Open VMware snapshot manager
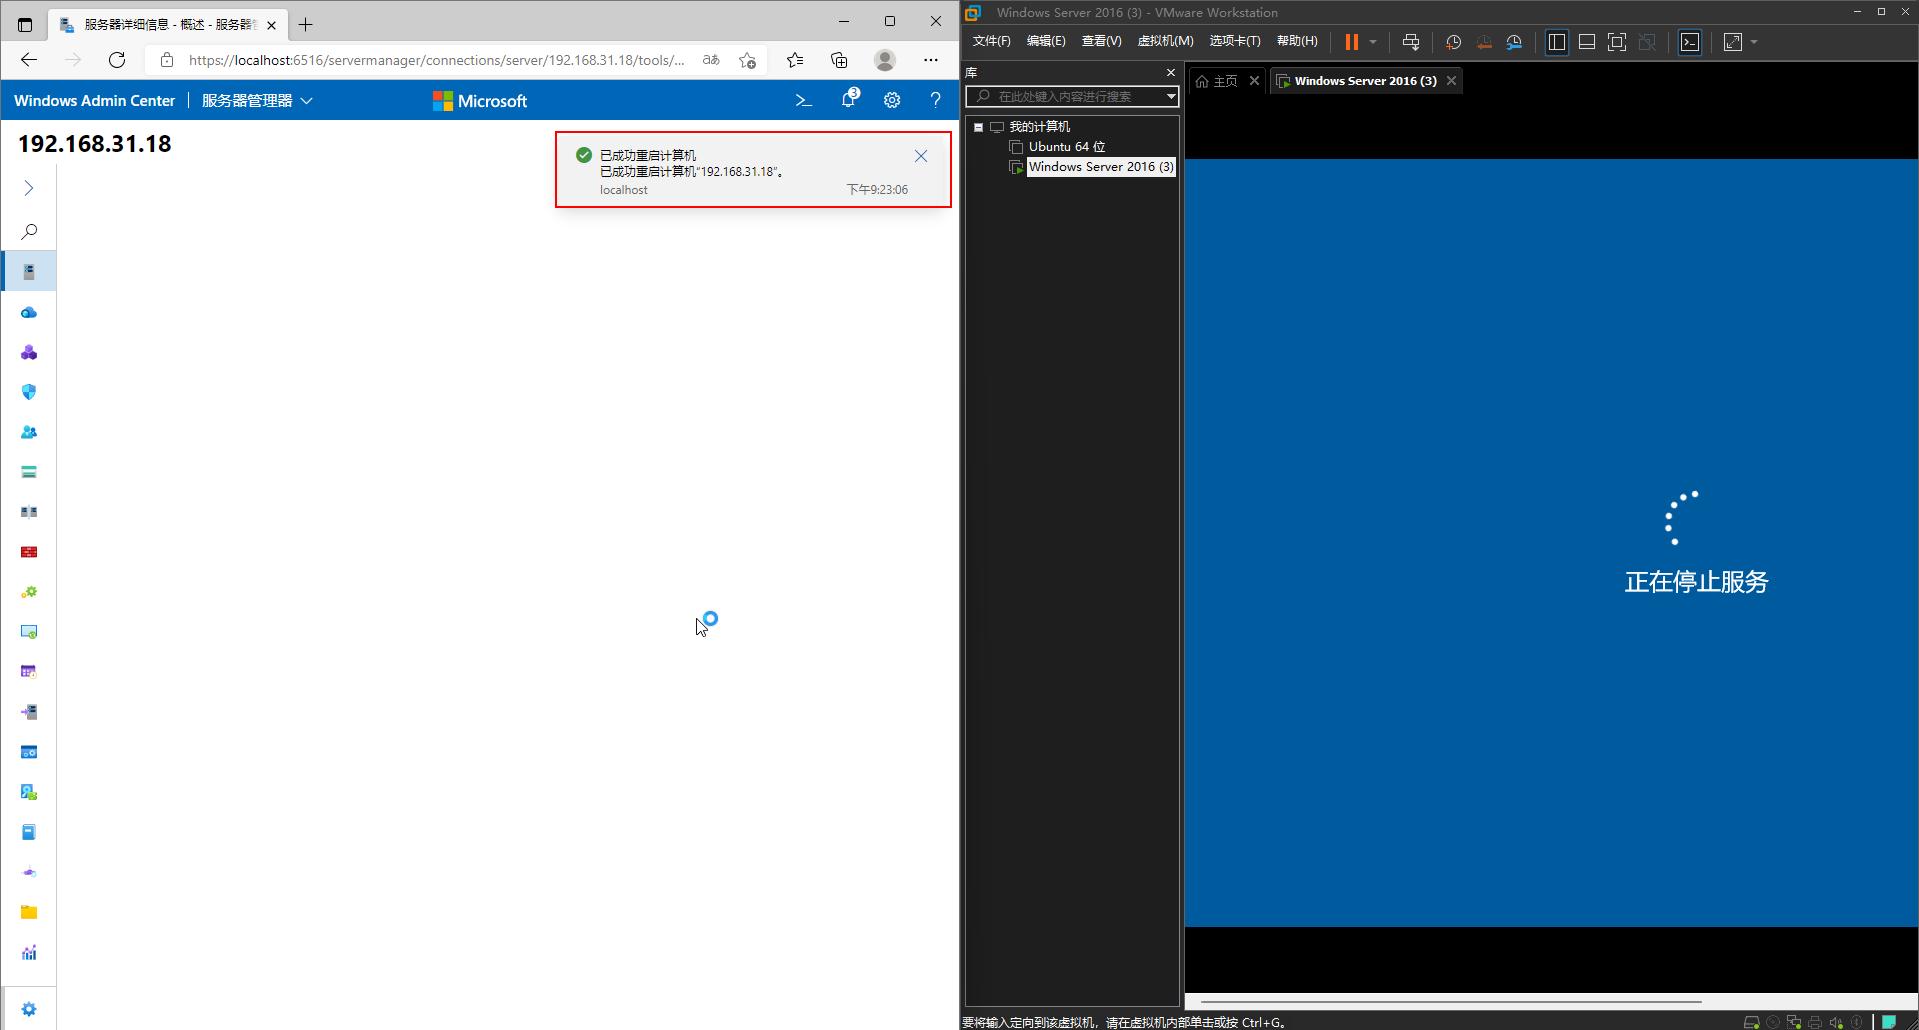 [1514, 42]
